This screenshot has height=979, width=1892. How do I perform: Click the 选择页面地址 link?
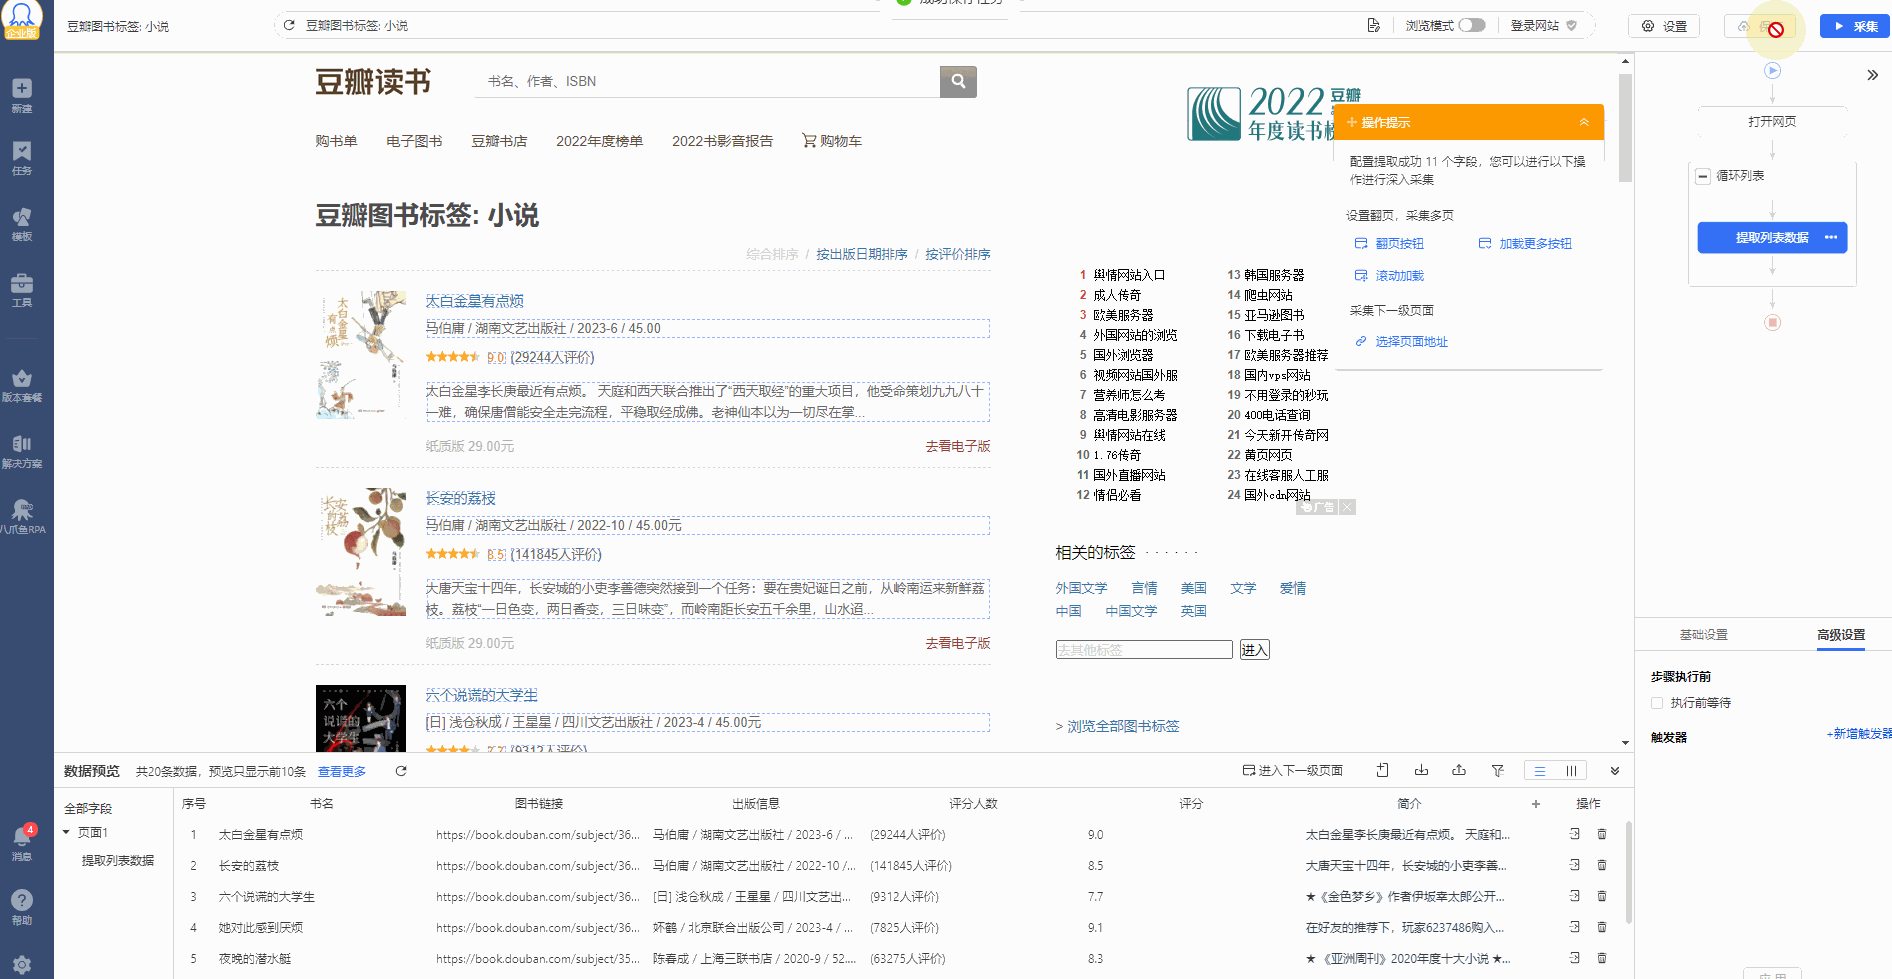1401,341
